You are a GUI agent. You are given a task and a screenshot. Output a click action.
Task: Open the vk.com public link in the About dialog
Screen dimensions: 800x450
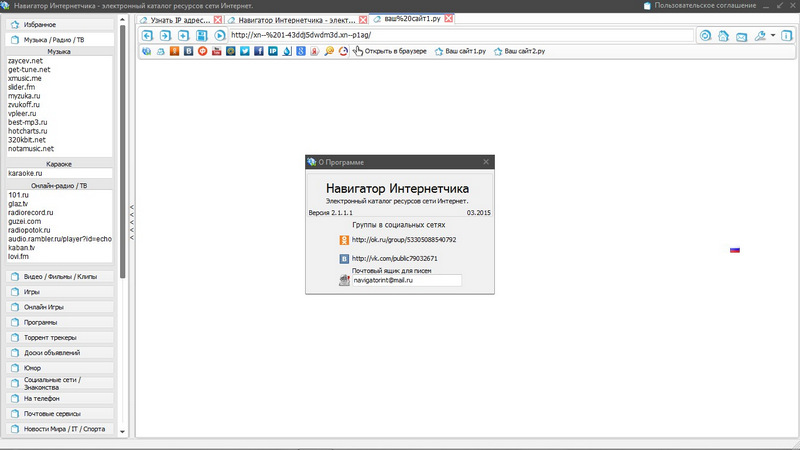point(394,259)
